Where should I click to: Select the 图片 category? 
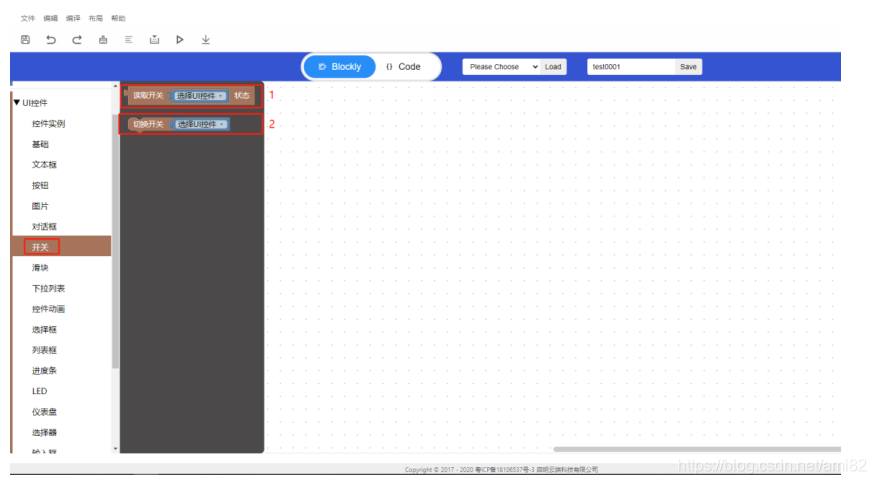click(40, 206)
